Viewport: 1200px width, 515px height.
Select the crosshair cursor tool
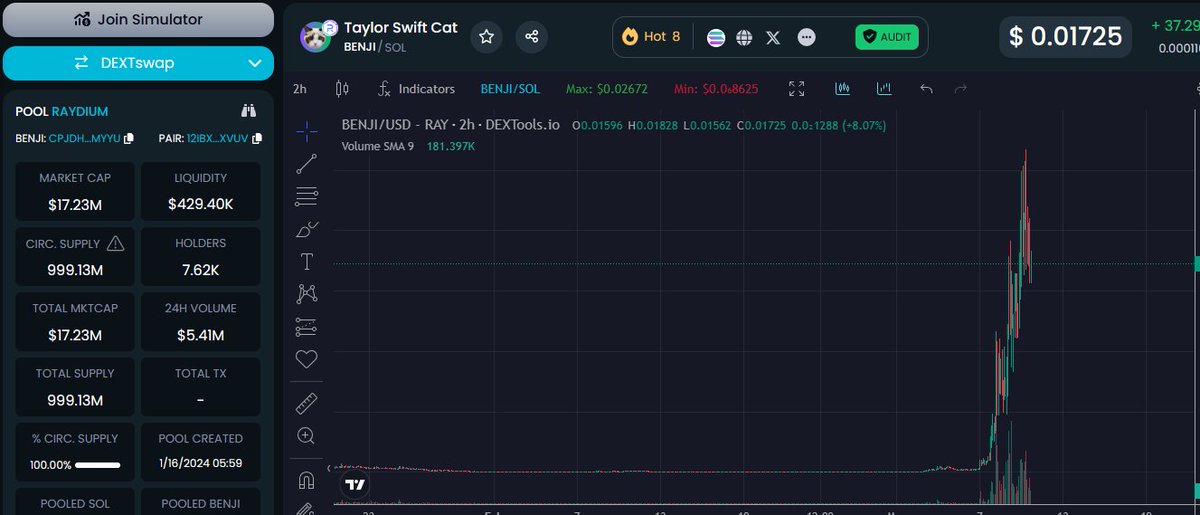(307, 131)
